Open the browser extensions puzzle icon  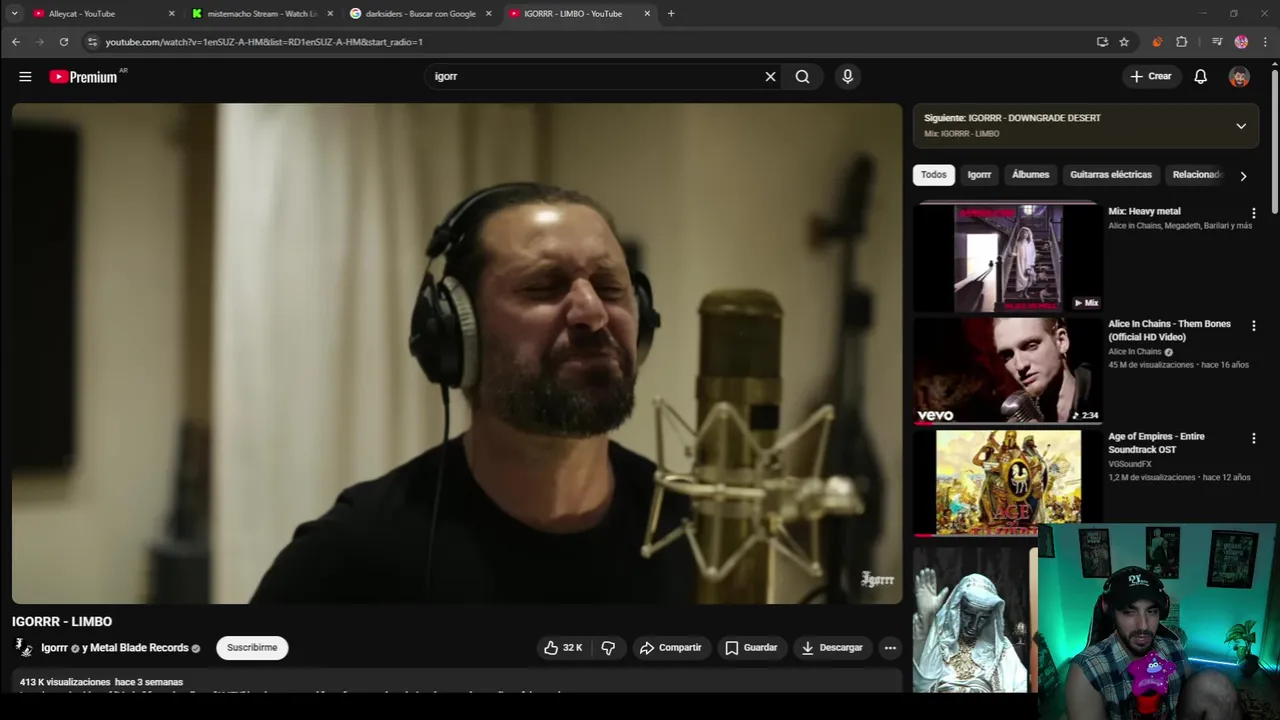pos(1182,42)
